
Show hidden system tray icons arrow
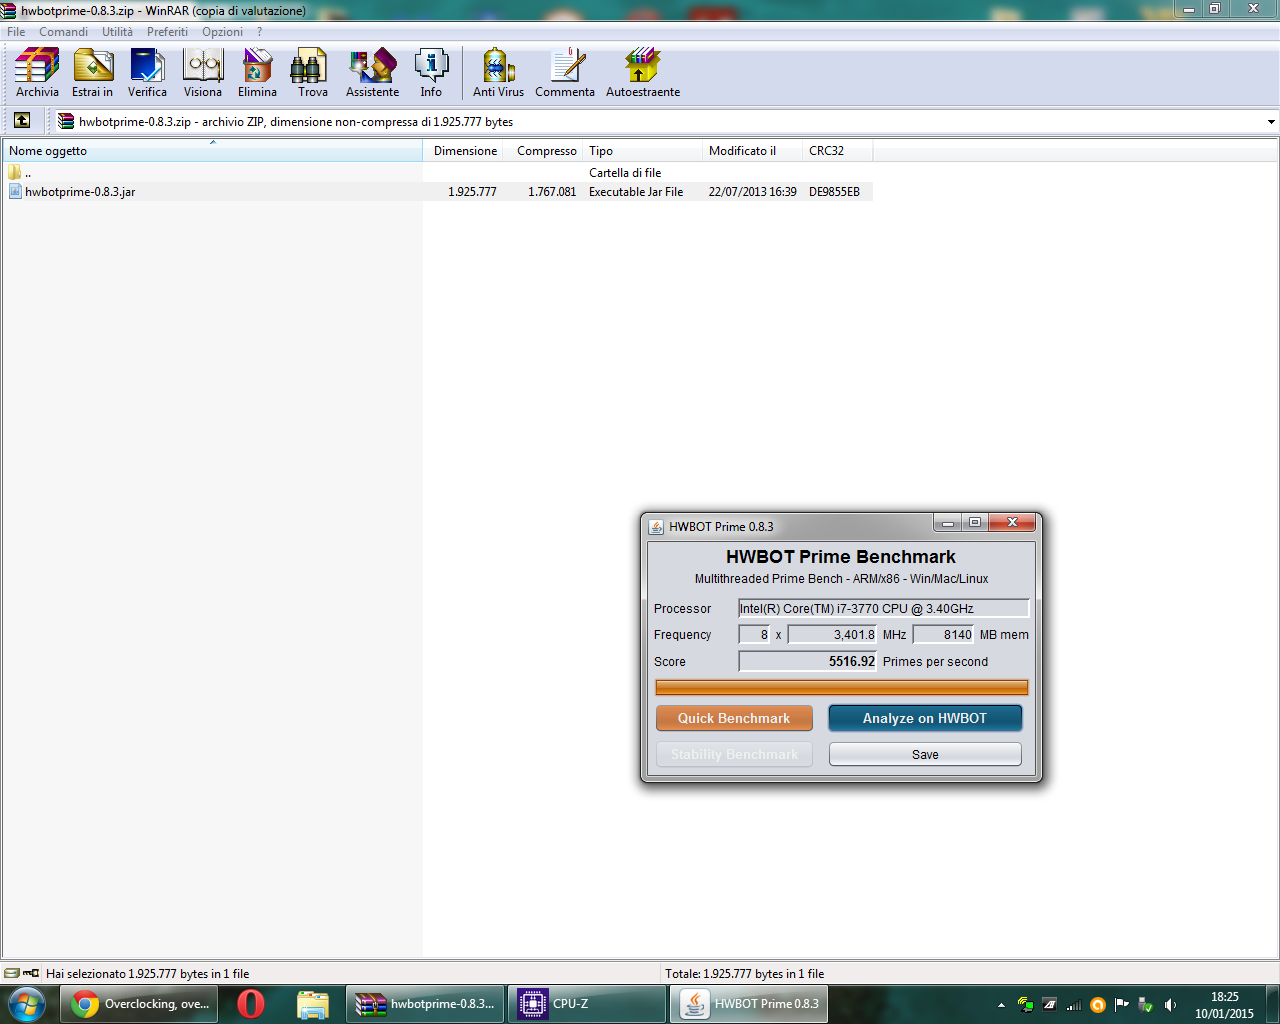(1001, 1005)
